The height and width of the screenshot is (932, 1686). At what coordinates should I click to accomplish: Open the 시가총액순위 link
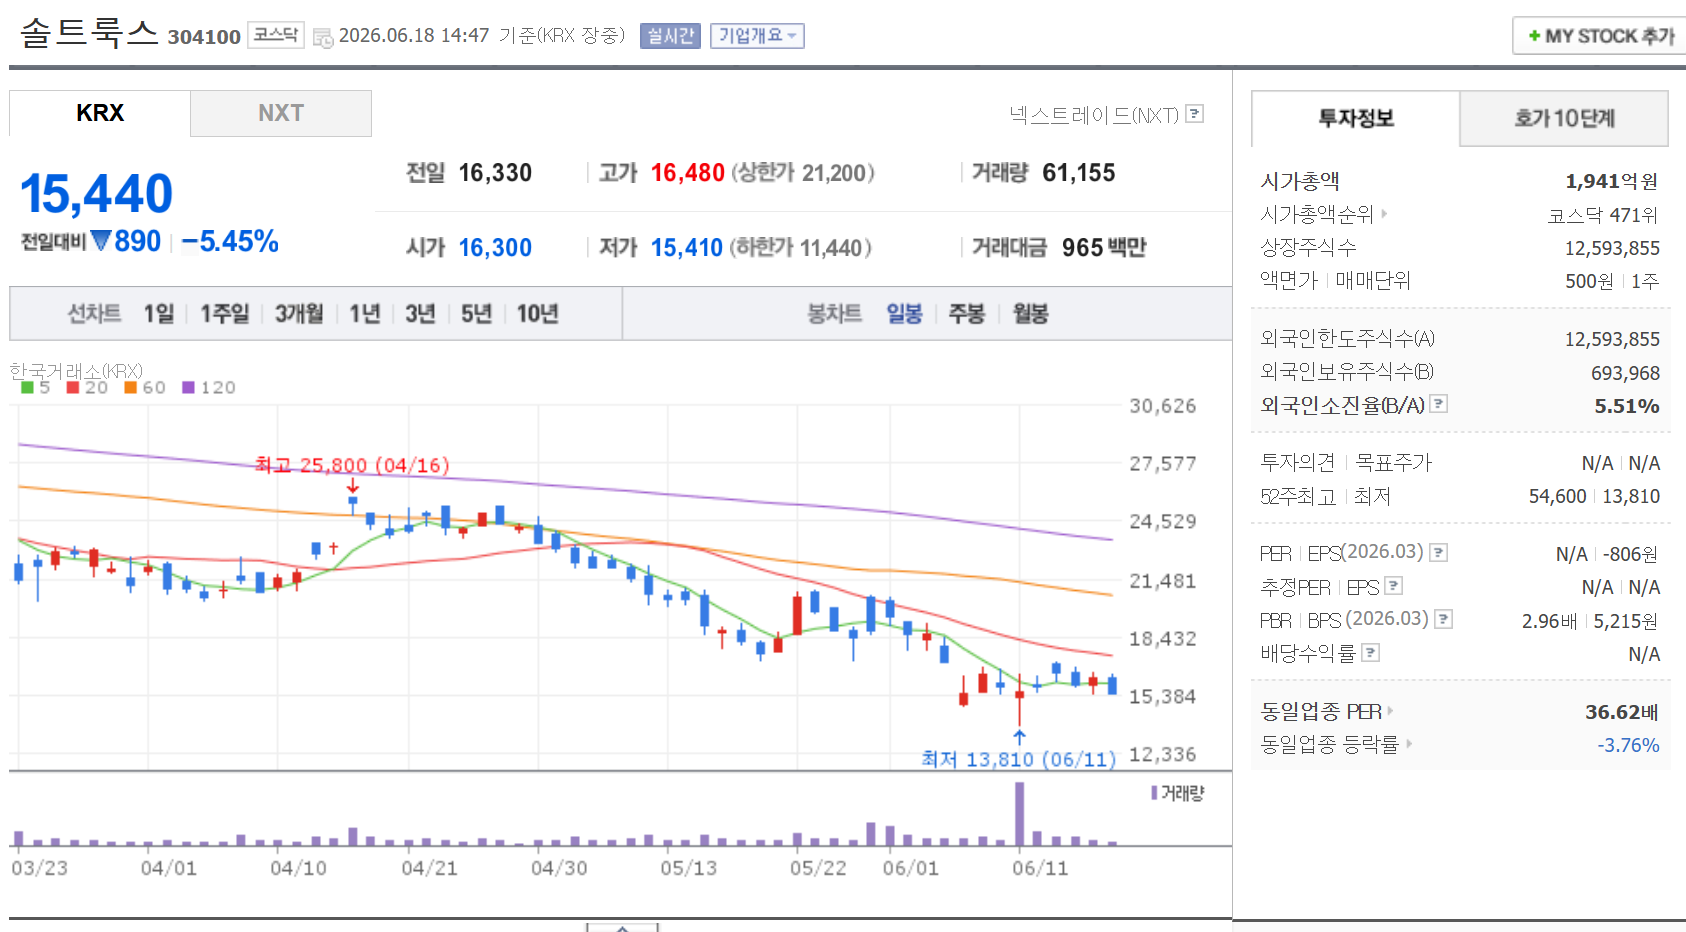point(1317,214)
